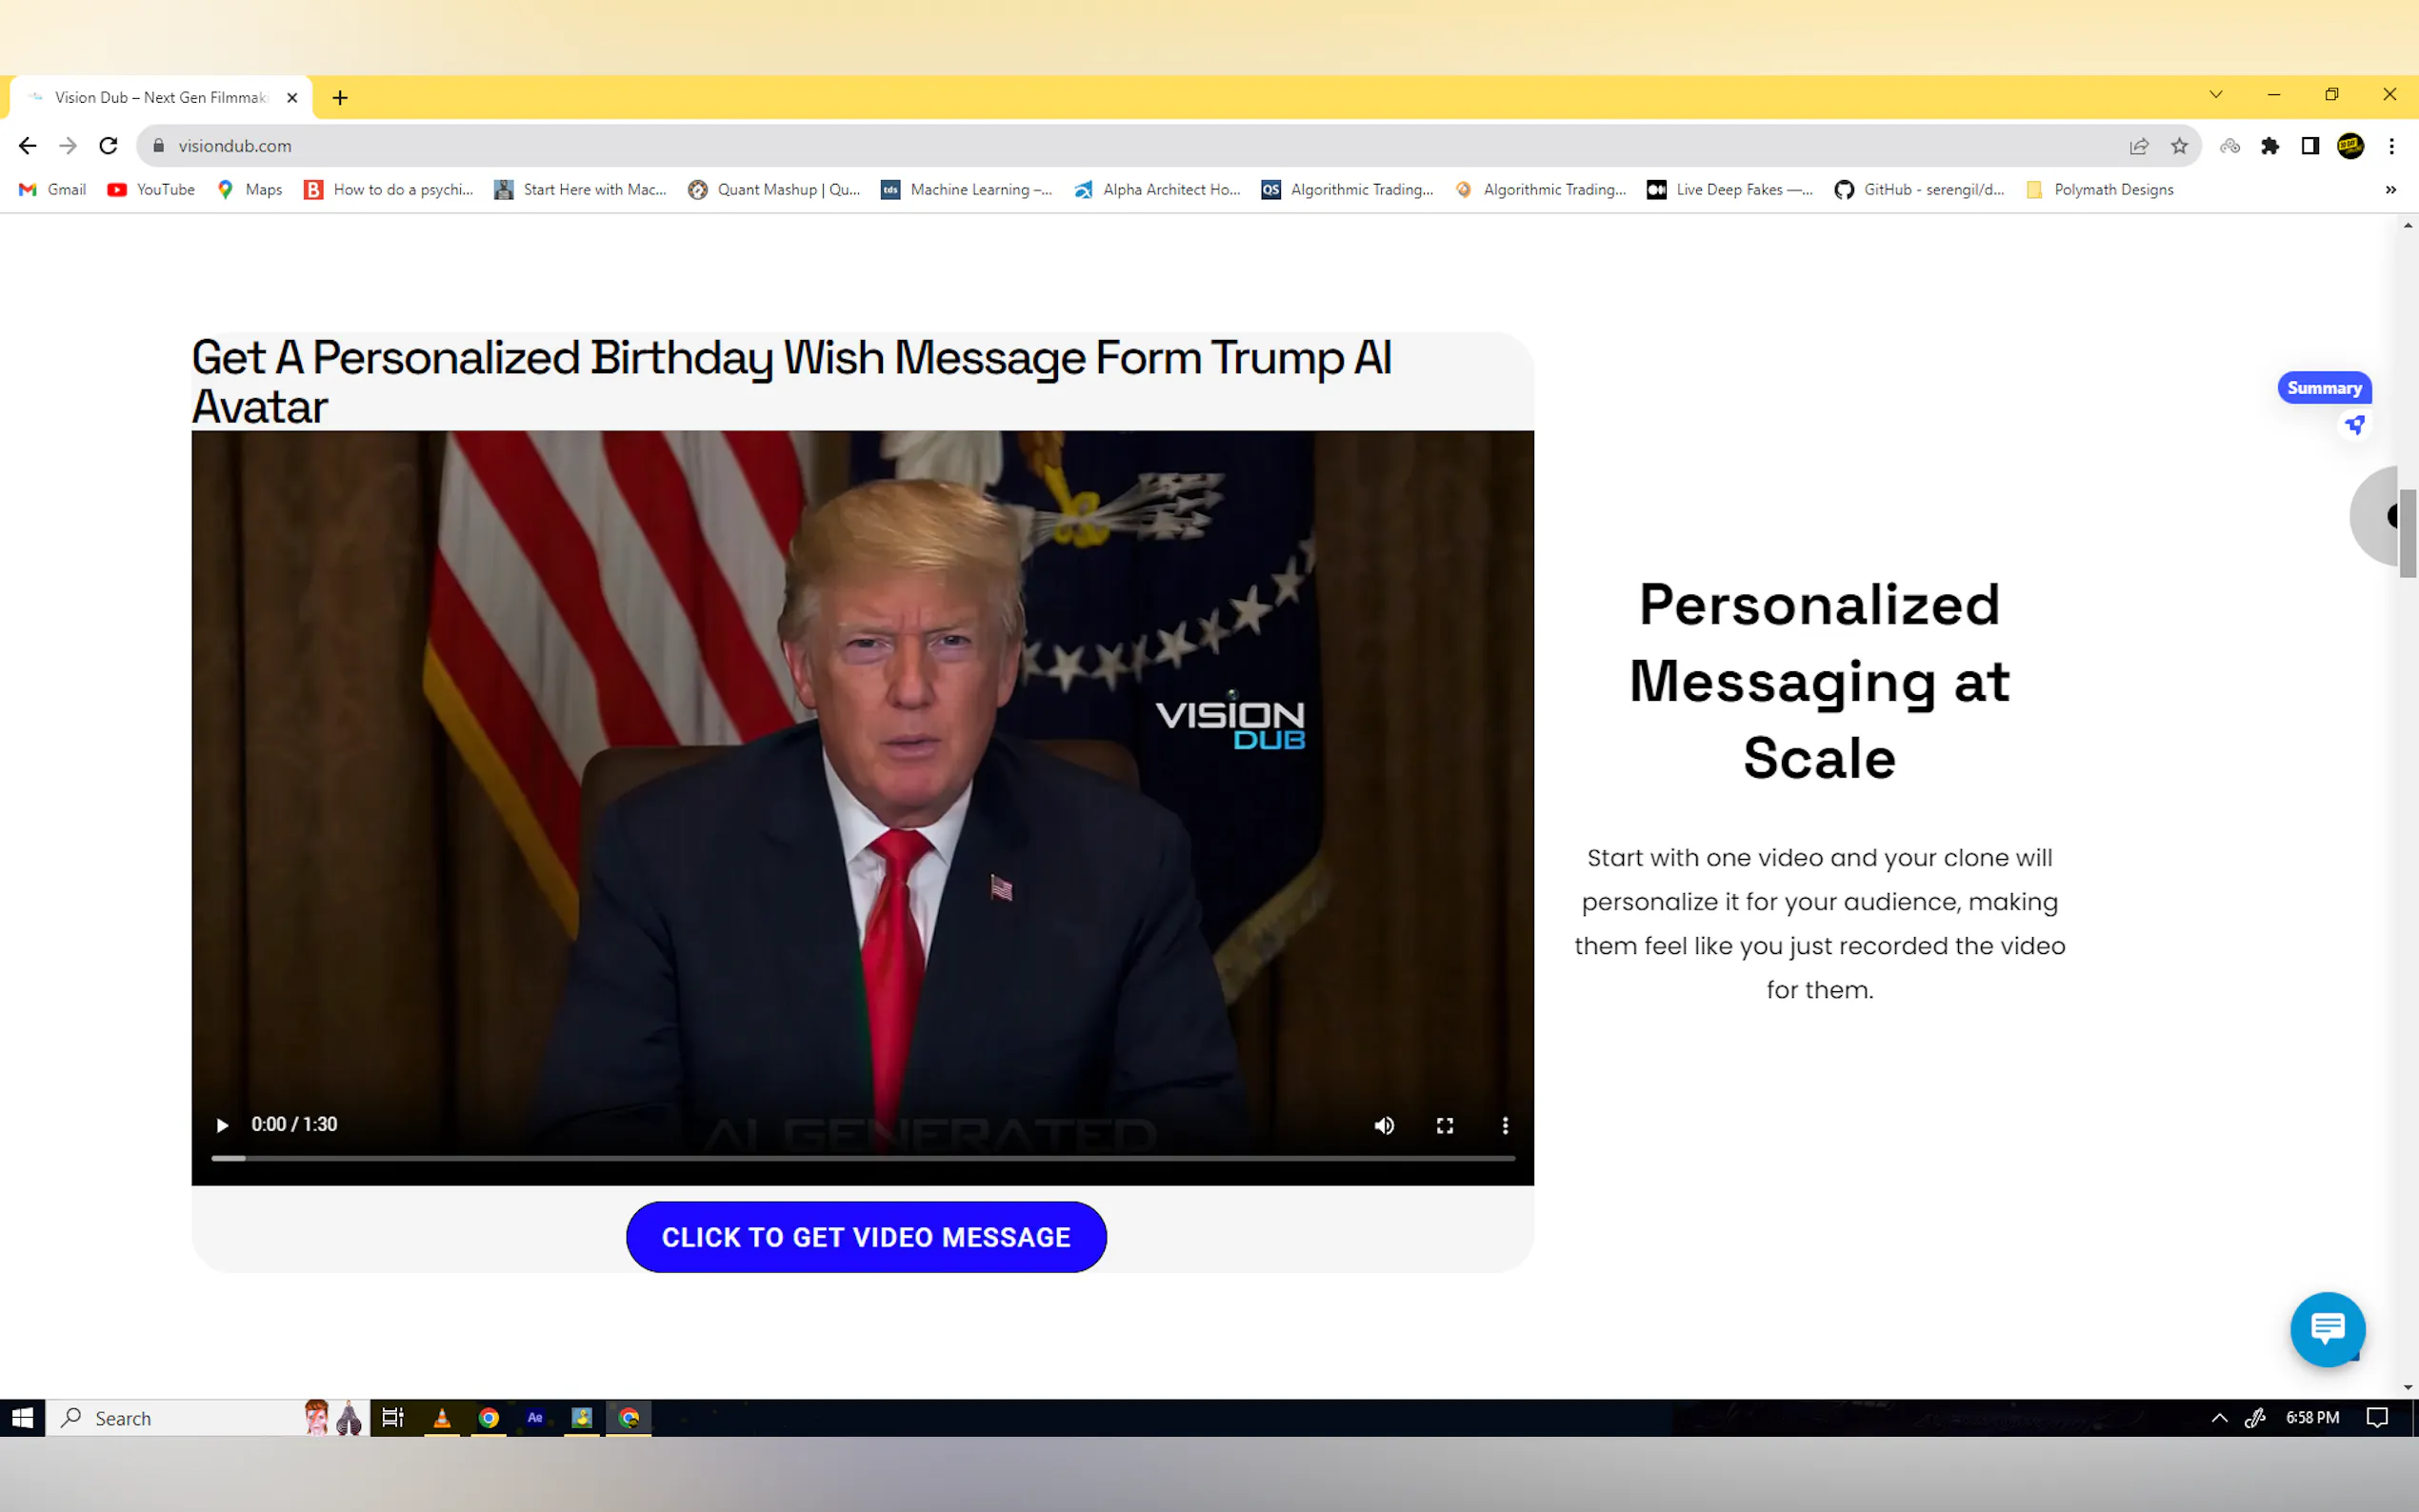2419x1512 pixels.
Task: Click the video progress bar
Action: click(862, 1158)
